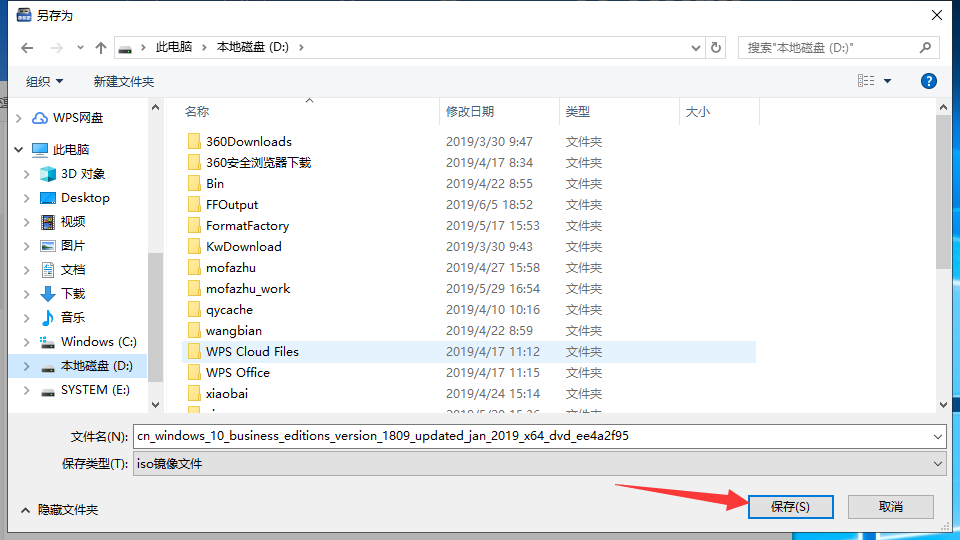
Task: Open the 3D 对象 folder
Action: (82, 174)
